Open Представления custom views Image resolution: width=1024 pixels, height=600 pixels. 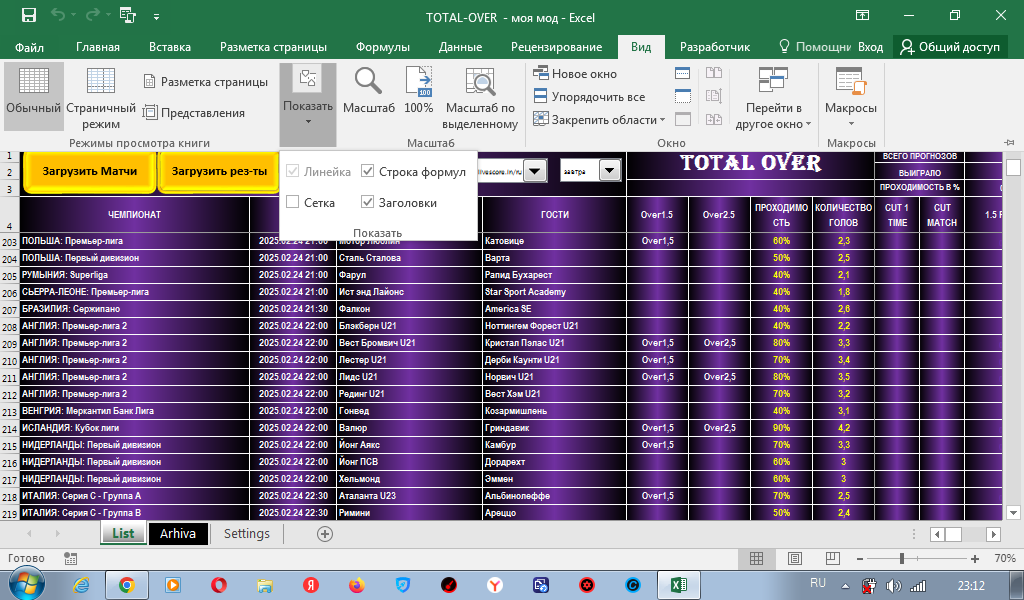(194, 113)
